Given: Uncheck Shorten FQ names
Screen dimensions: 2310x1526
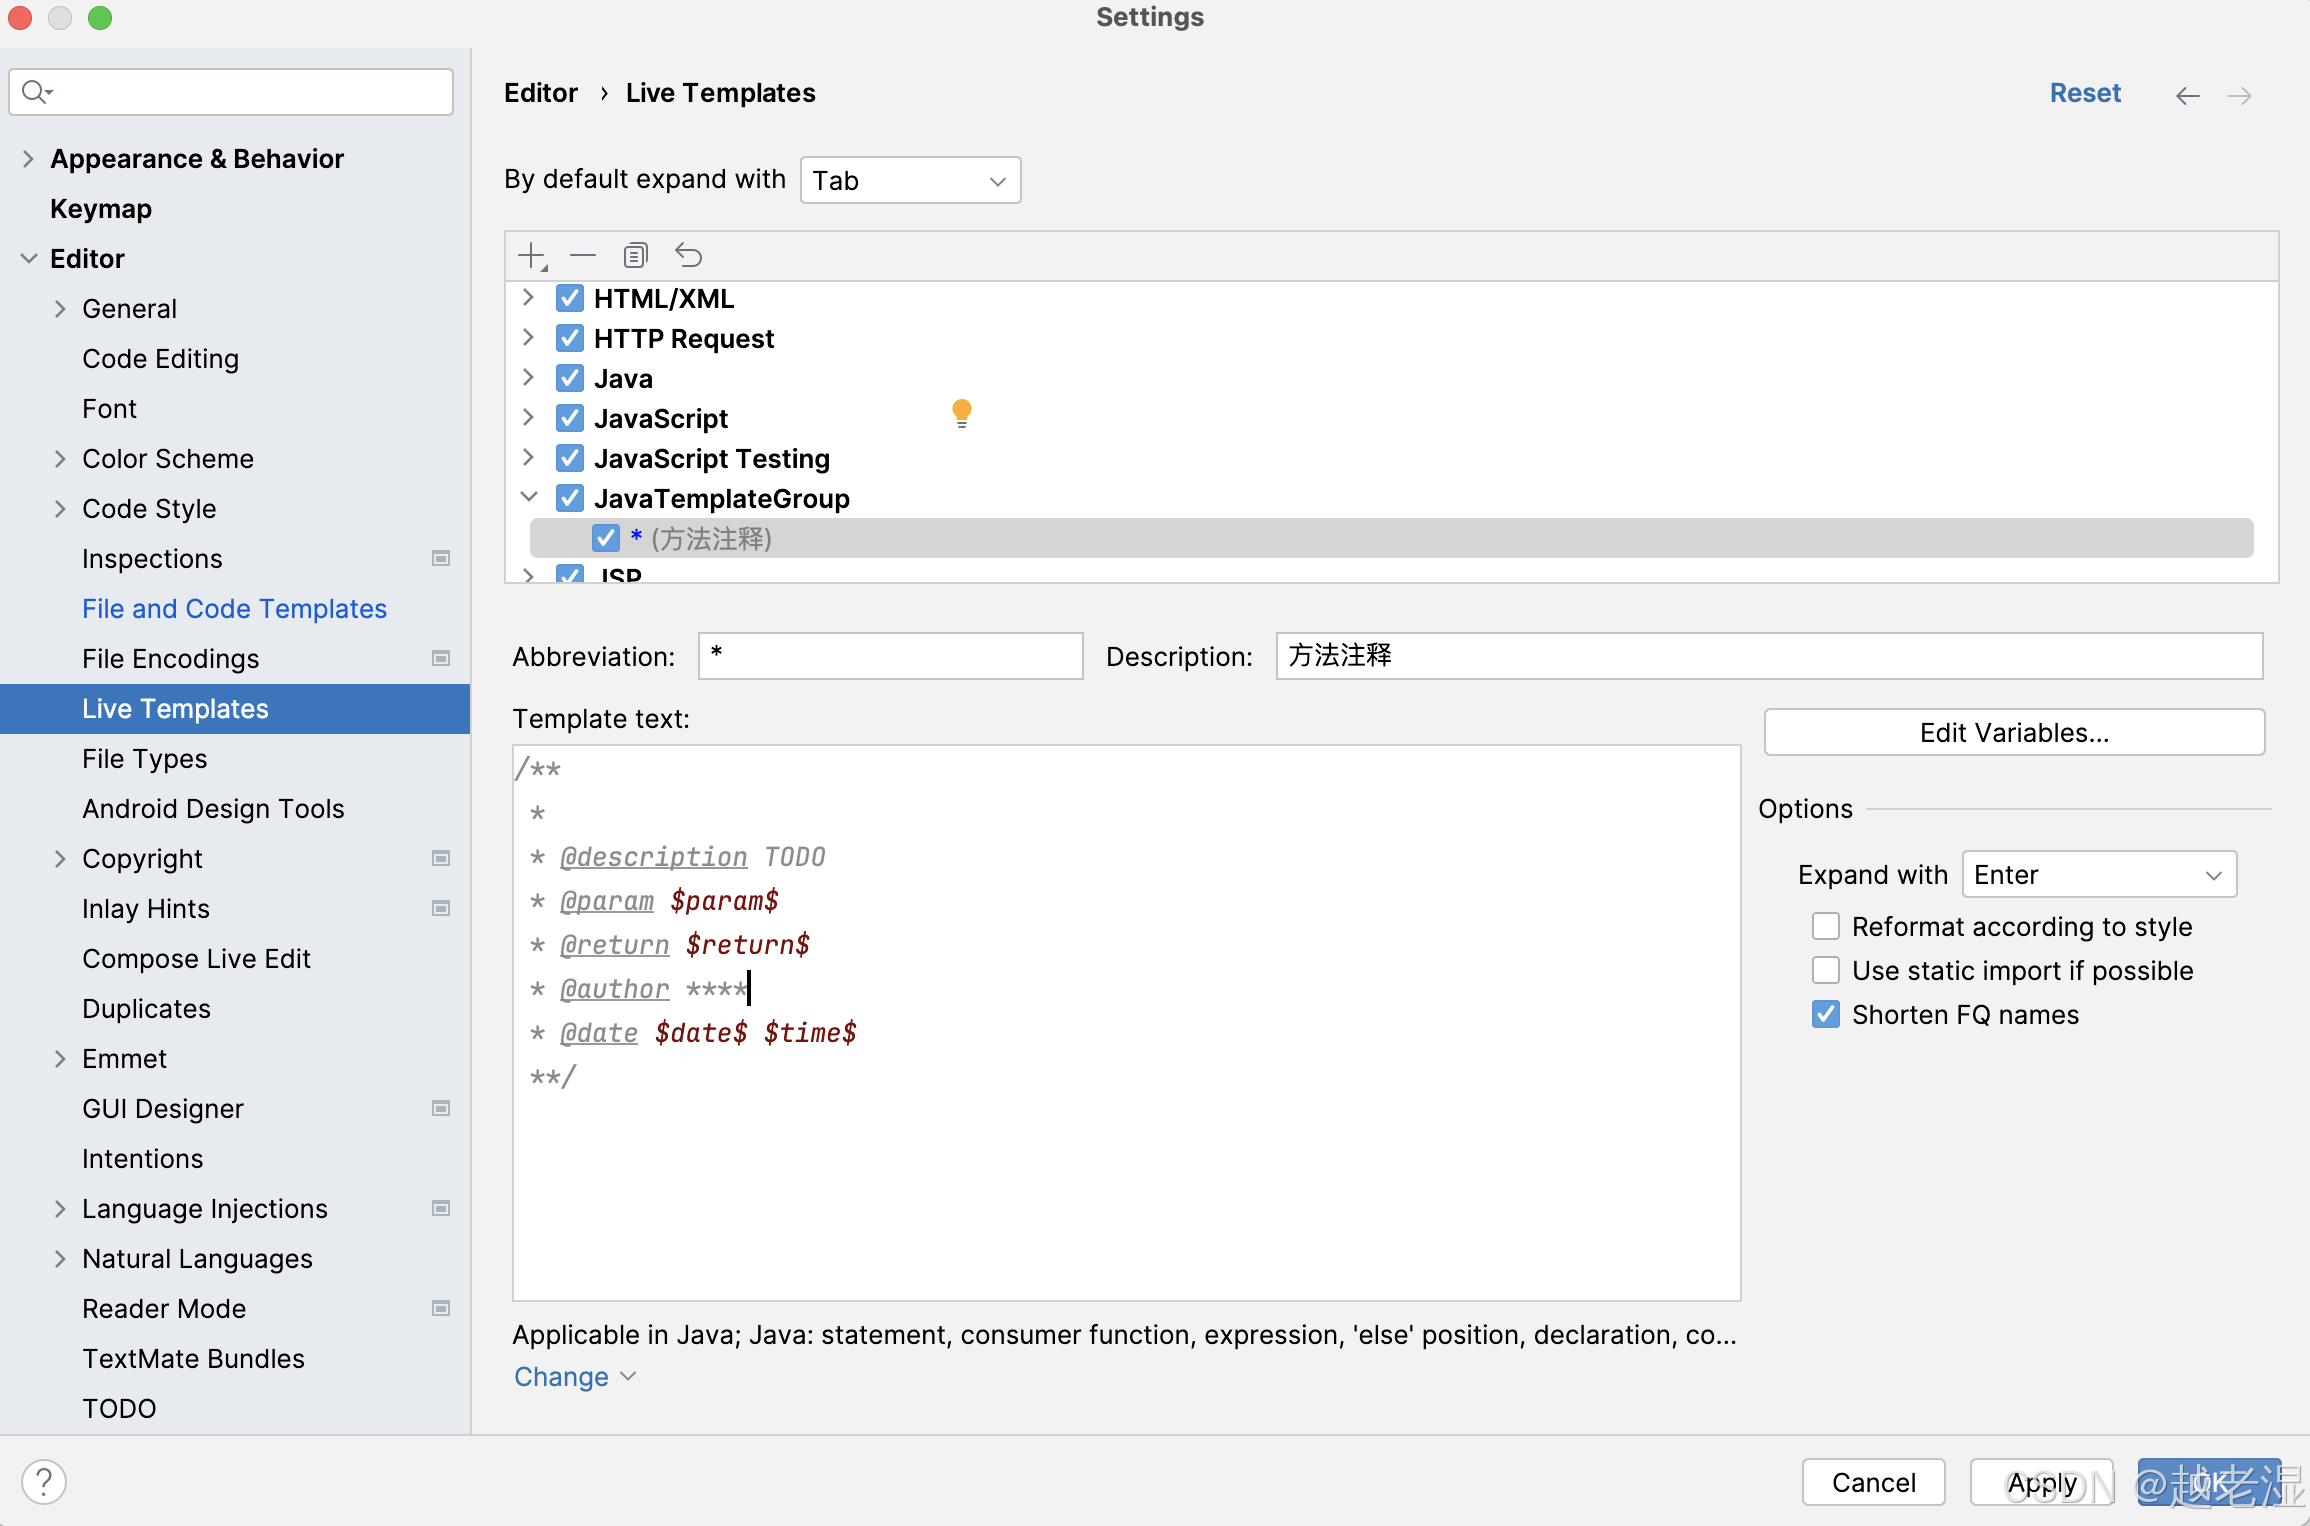Looking at the screenshot, I should click(1826, 1014).
